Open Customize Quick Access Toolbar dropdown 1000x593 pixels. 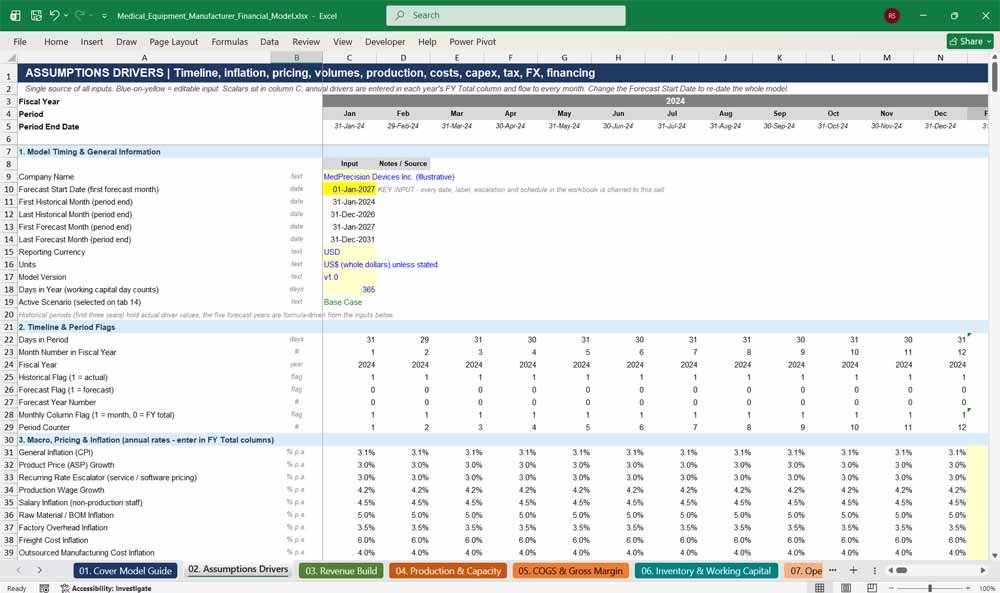coord(104,16)
